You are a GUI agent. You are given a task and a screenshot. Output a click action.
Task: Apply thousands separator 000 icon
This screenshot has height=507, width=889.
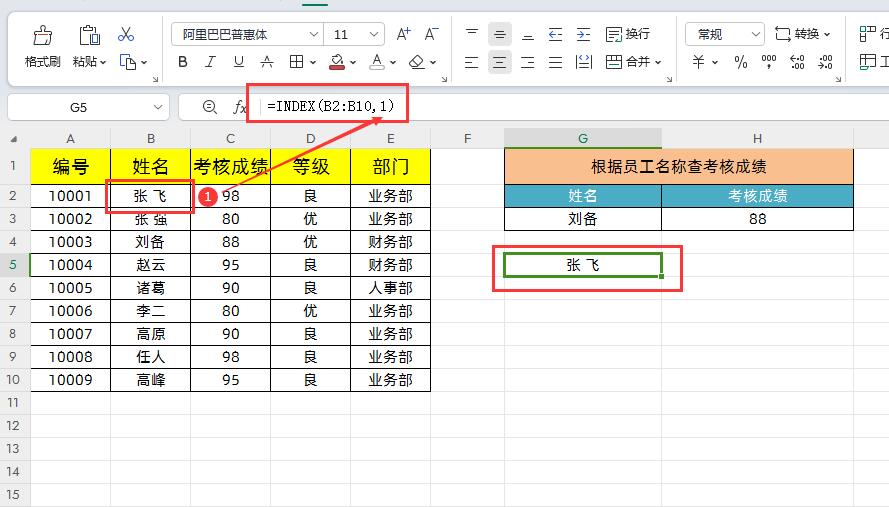point(769,62)
